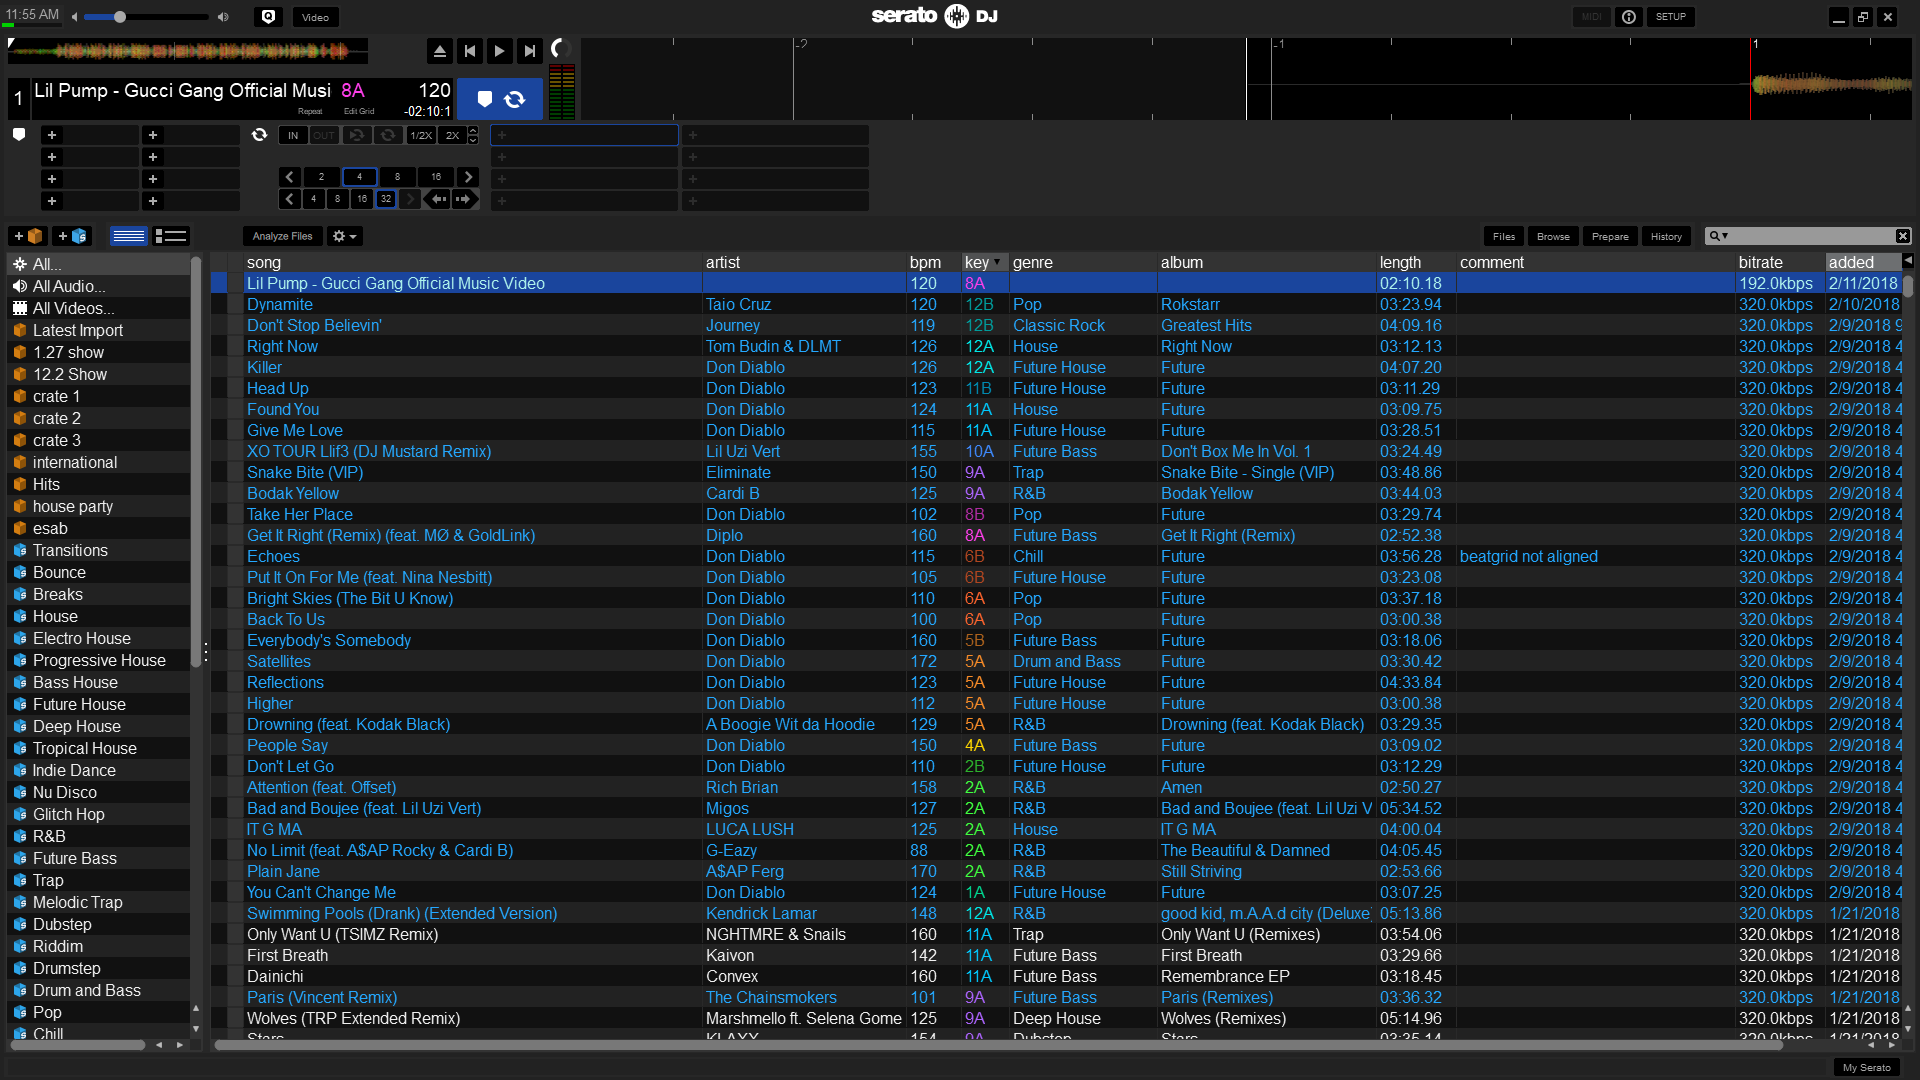The height and width of the screenshot is (1080, 1920).
Task: Click the key column sort arrow
Action: 996,262
